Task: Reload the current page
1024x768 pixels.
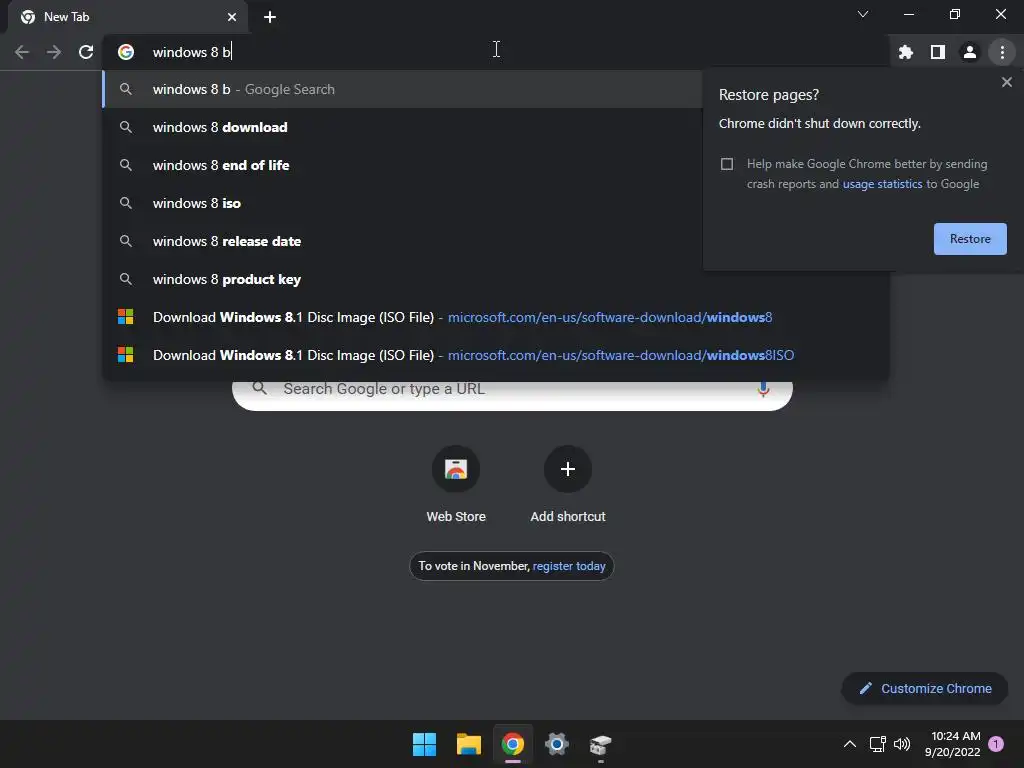Action: click(86, 52)
